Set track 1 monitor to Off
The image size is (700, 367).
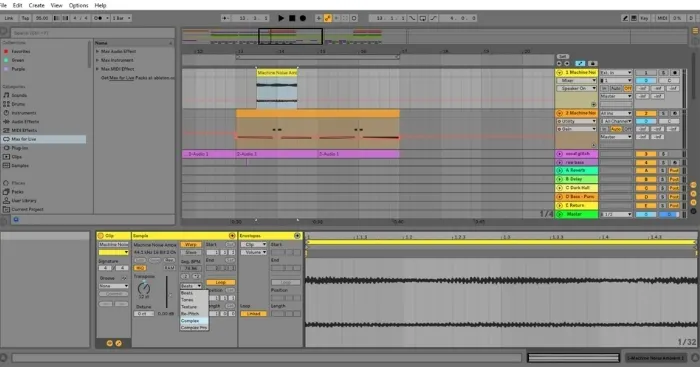628,88
